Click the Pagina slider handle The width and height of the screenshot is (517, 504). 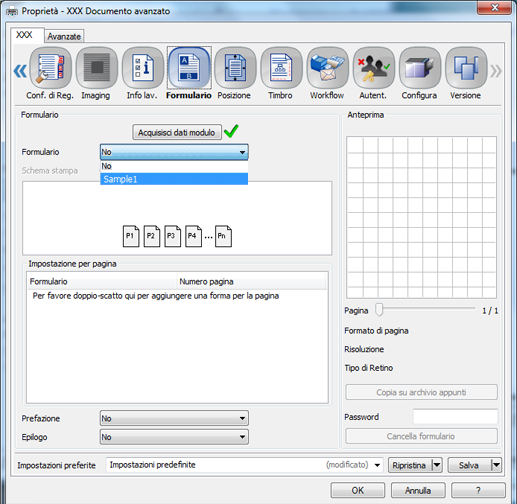tap(379, 310)
